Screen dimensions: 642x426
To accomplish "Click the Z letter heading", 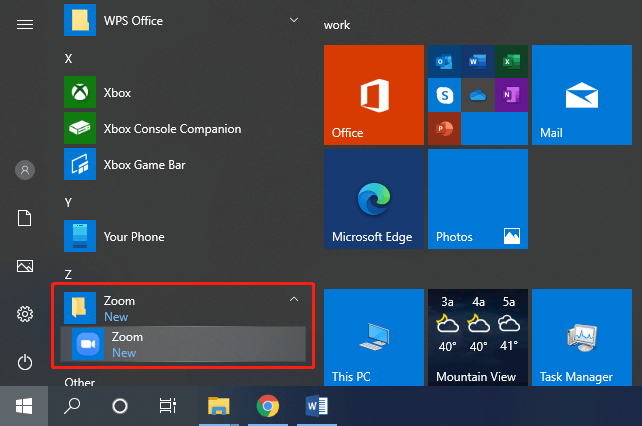I will (68, 274).
